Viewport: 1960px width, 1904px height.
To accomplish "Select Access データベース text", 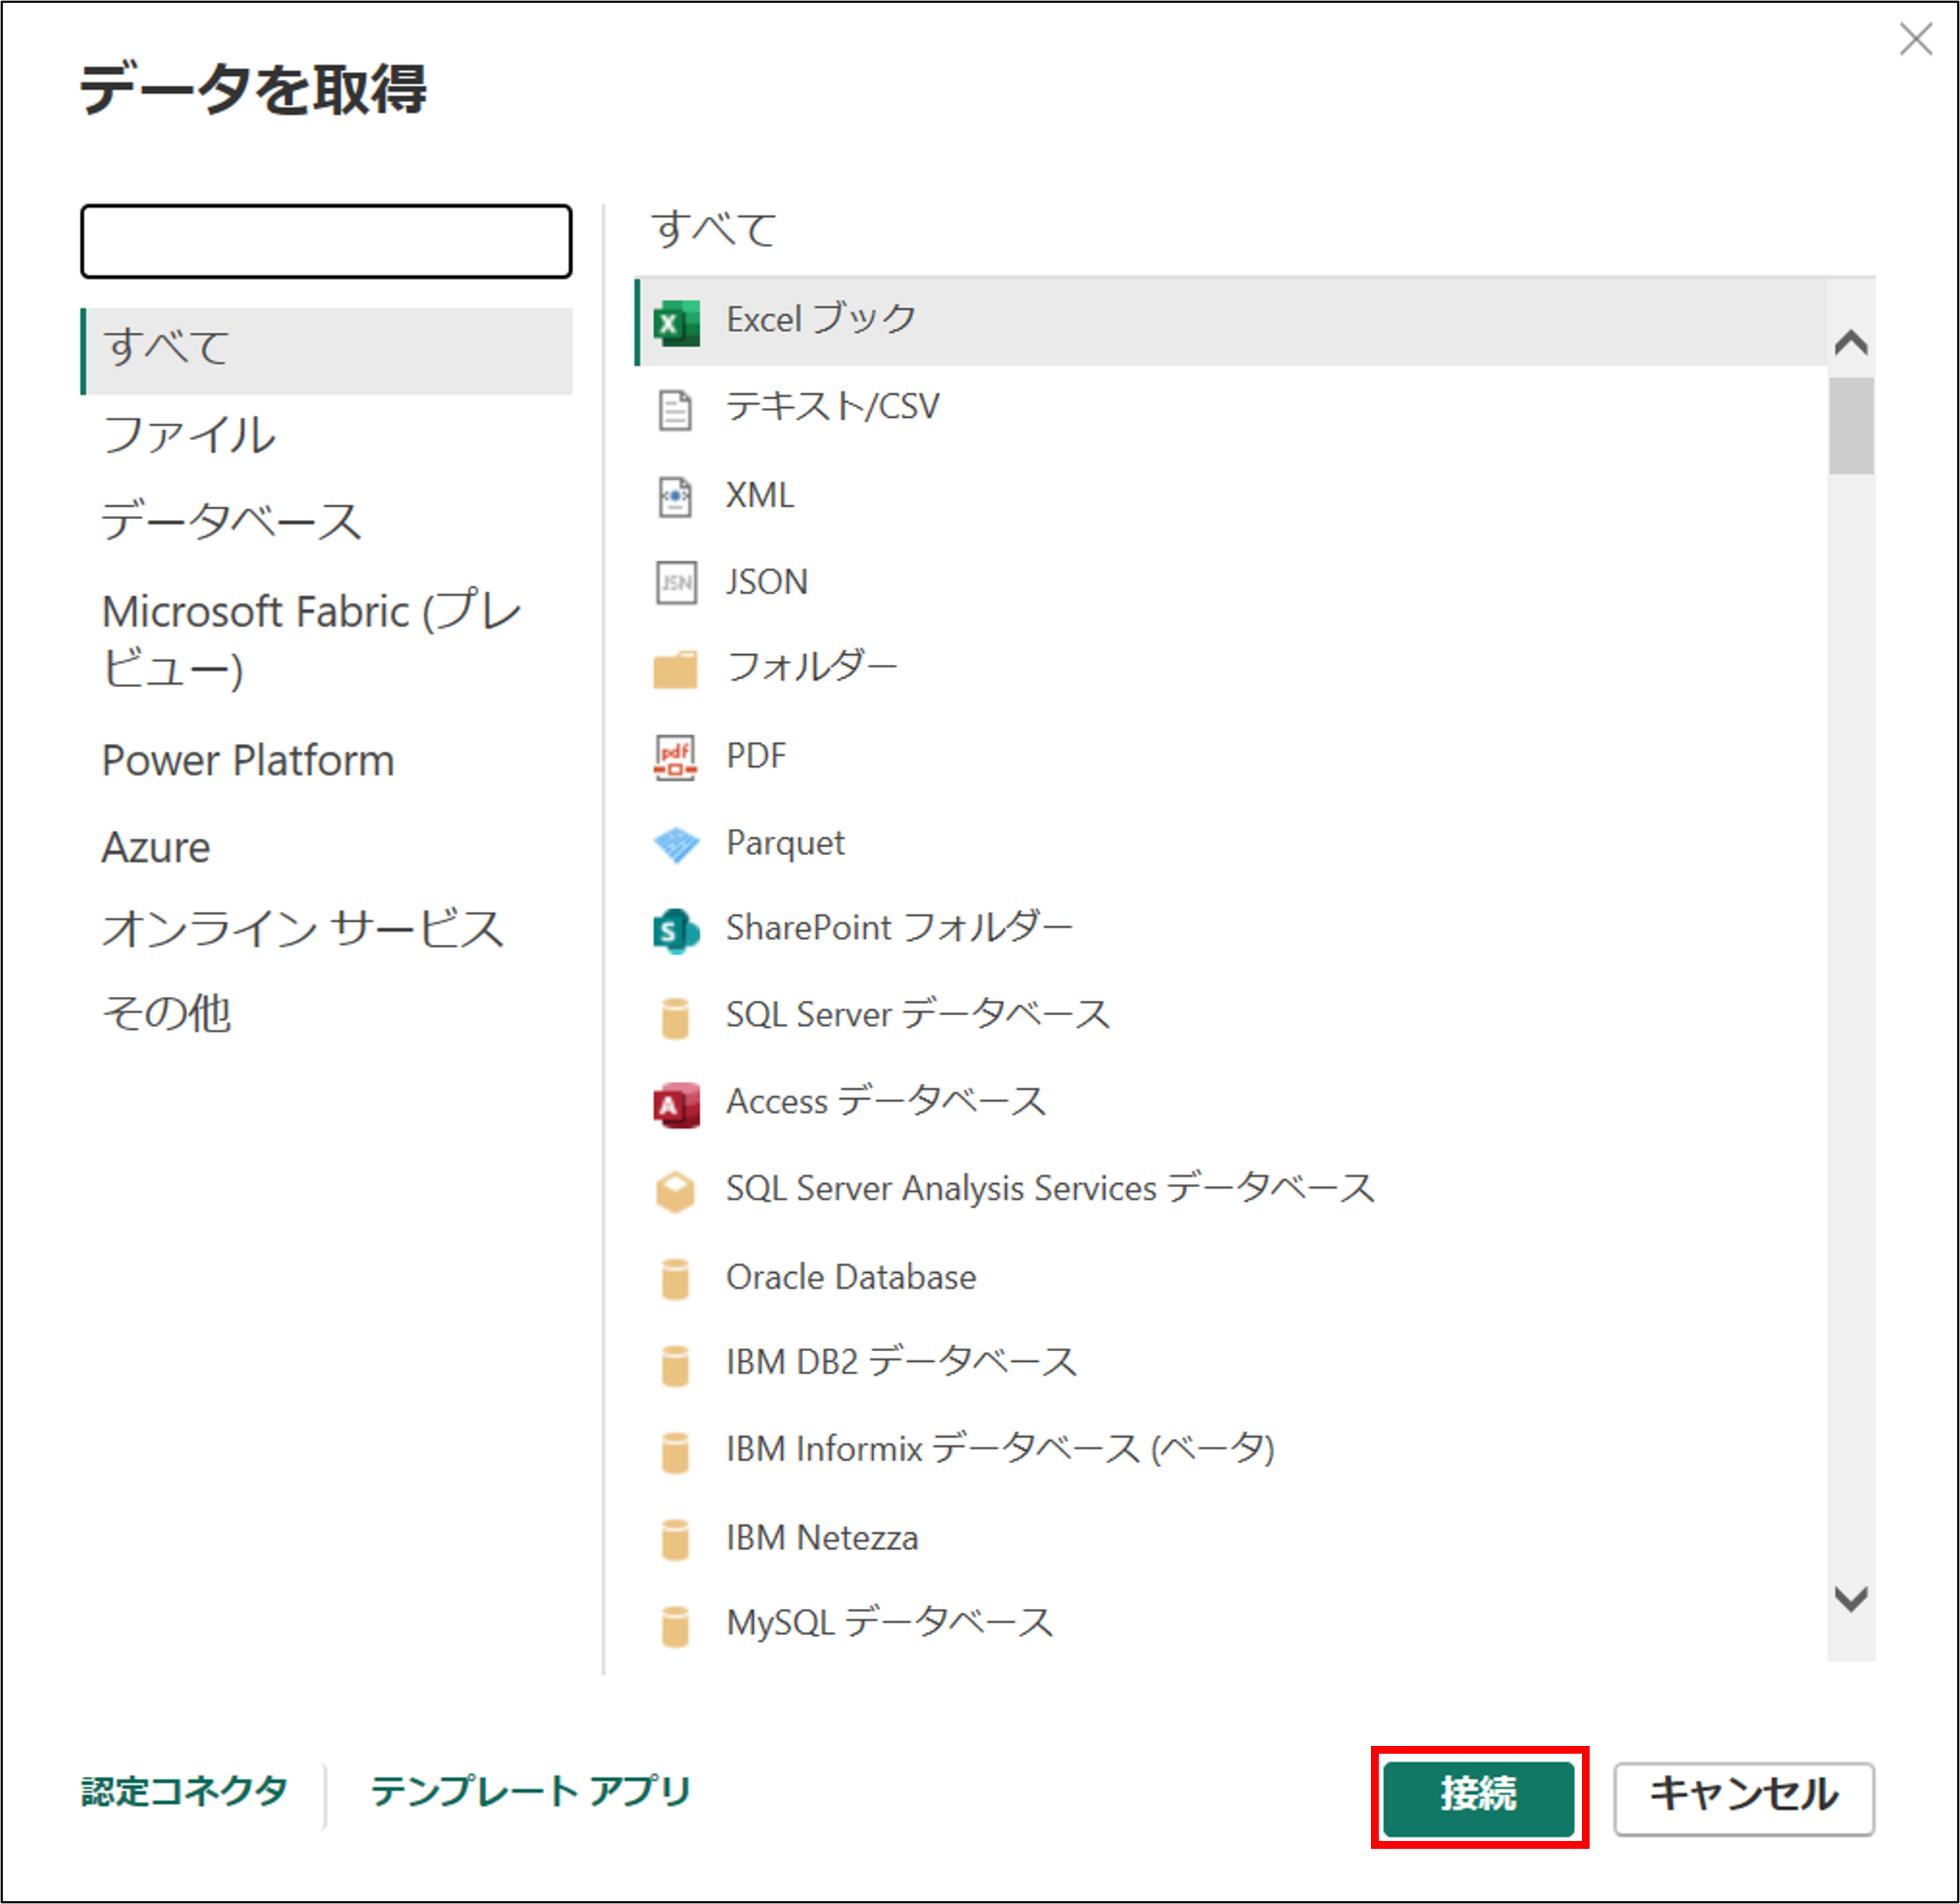I will coord(886,1101).
